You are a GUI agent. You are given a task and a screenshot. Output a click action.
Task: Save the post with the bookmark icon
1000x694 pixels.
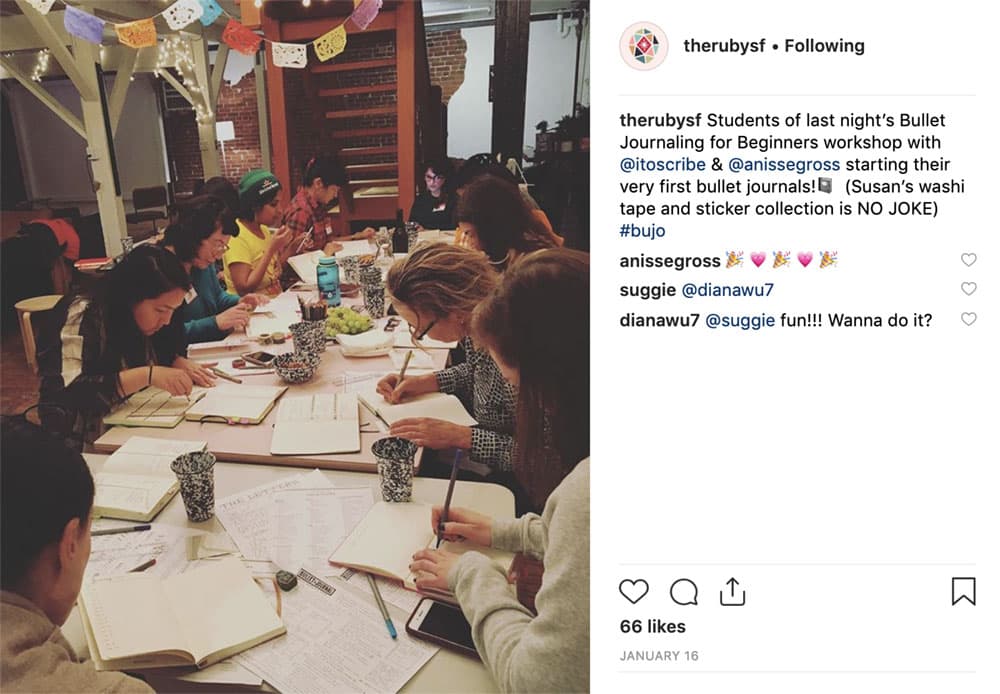pyautogui.click(x=963, y=591)
